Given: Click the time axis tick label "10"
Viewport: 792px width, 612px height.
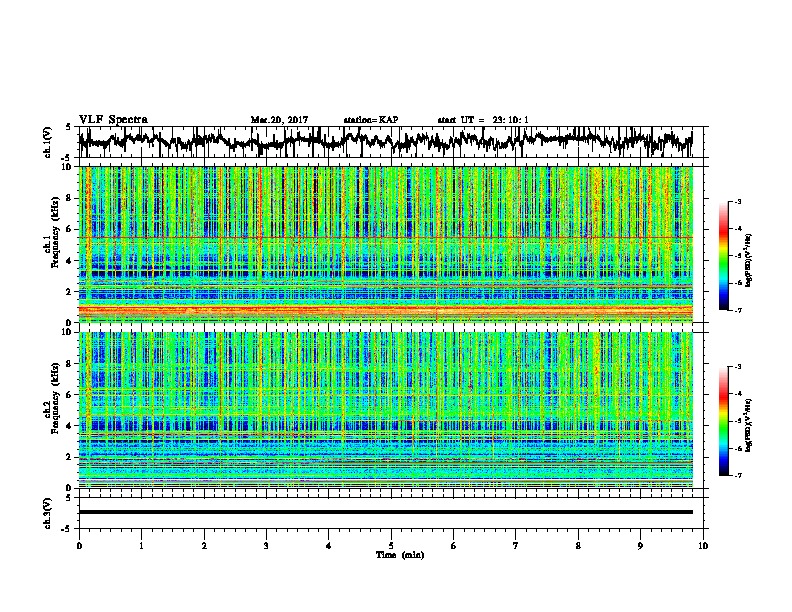Looking at the screenshot, I should click(703, 546).
